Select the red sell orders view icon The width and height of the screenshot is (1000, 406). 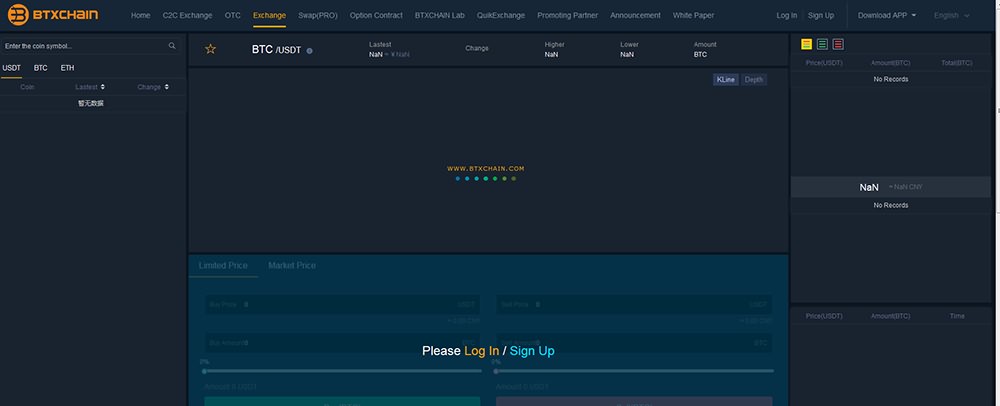click(x=838, y=44)
